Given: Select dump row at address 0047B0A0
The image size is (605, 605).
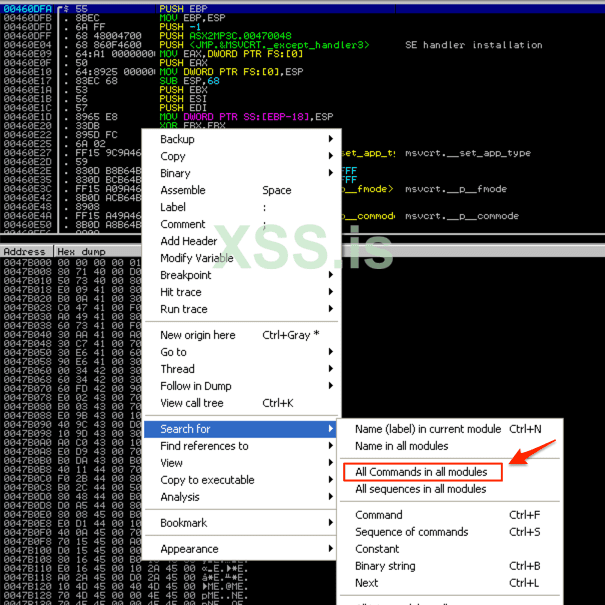Looking at the screenshot, I should tap(71, 442).
